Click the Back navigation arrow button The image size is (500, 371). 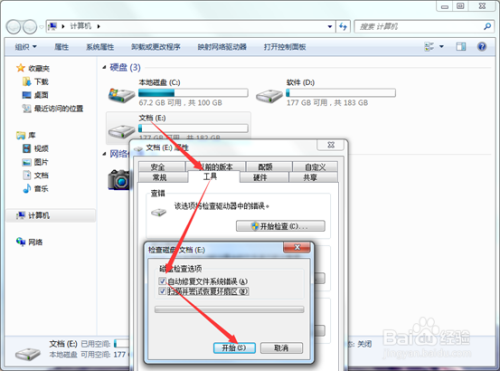coord(14,27)
